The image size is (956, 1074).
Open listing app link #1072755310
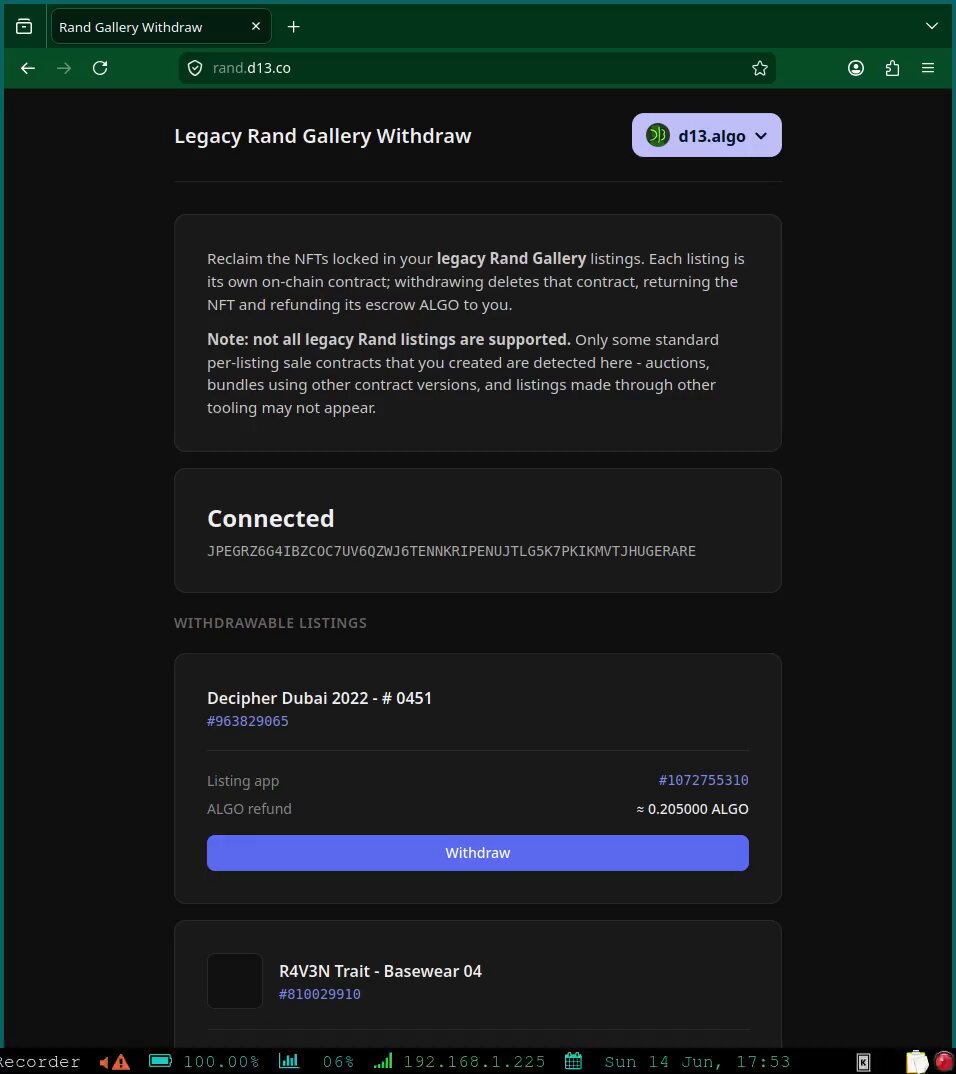703,780
